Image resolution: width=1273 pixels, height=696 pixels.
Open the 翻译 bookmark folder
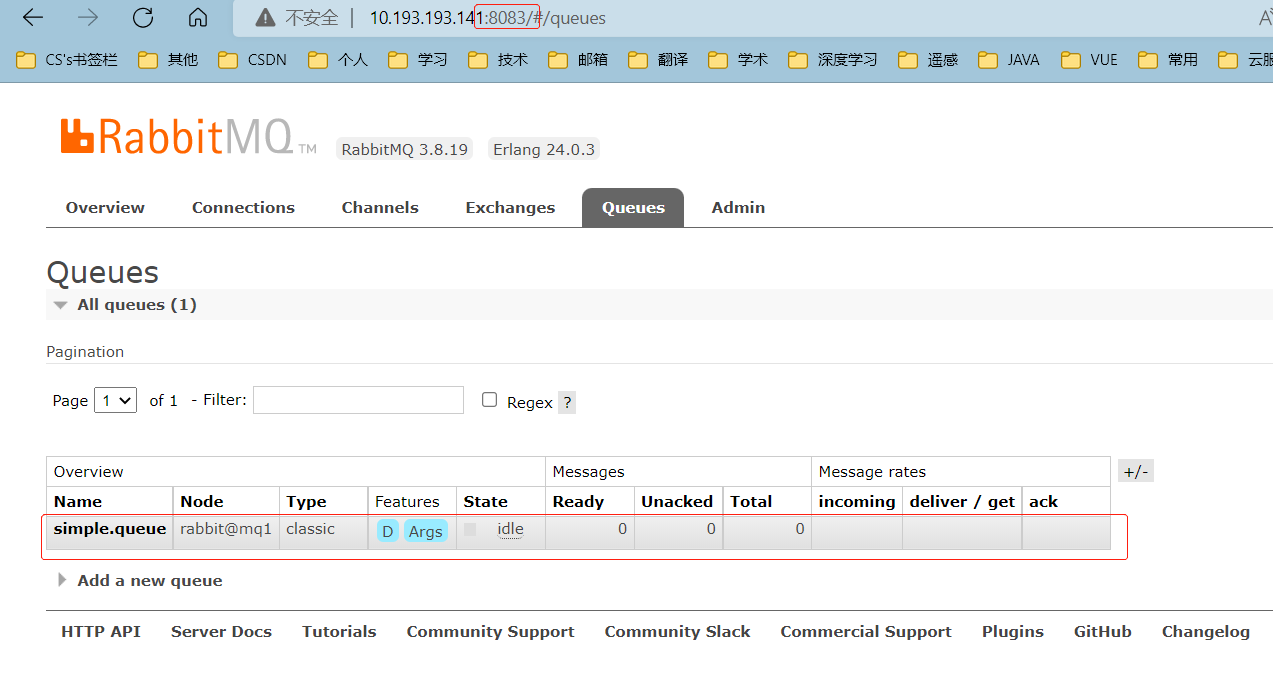pos(658,60)
